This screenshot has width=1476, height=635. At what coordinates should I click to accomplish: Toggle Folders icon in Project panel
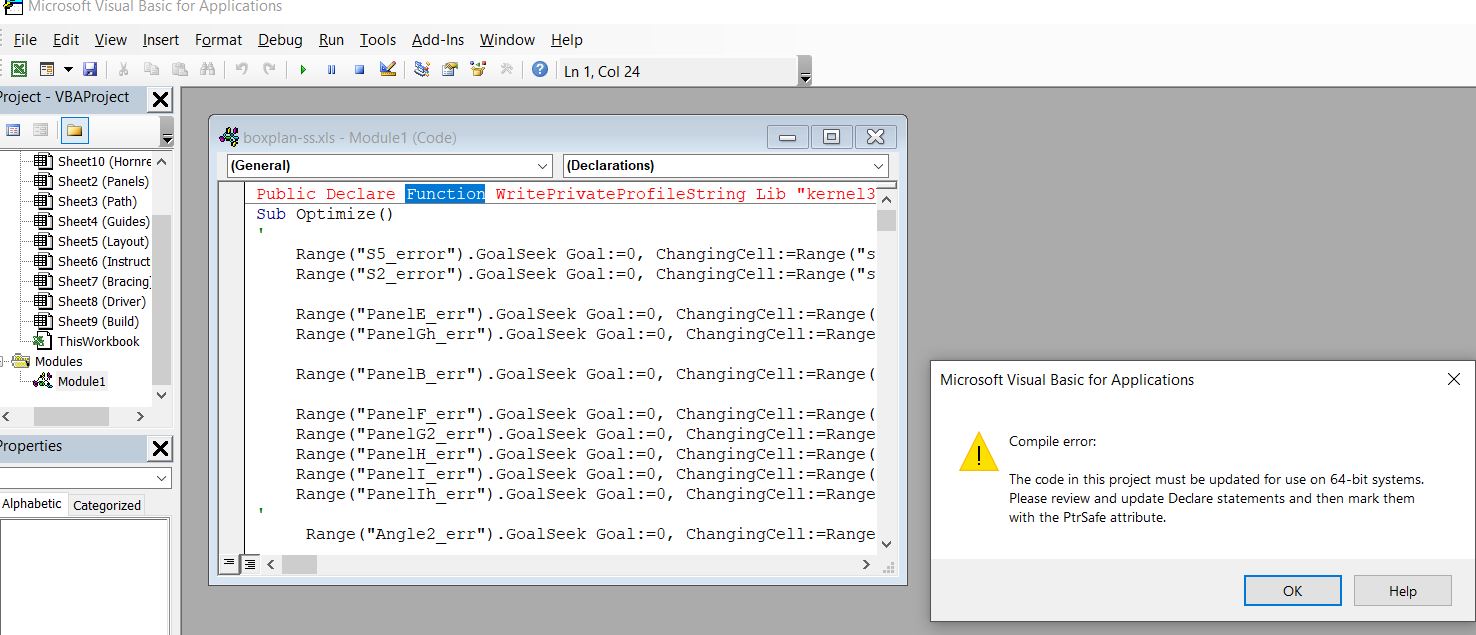[74, 130]
